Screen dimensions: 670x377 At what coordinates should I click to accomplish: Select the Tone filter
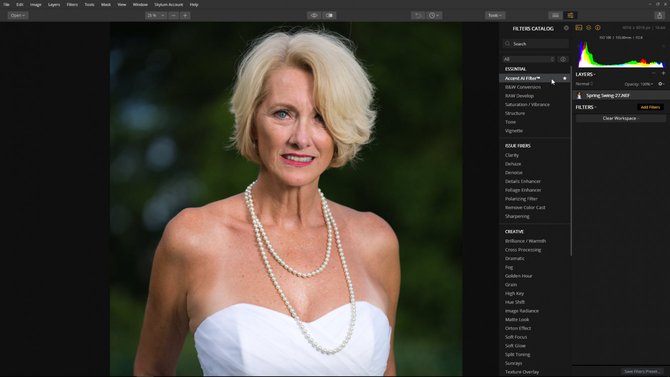tap(510, 122)
